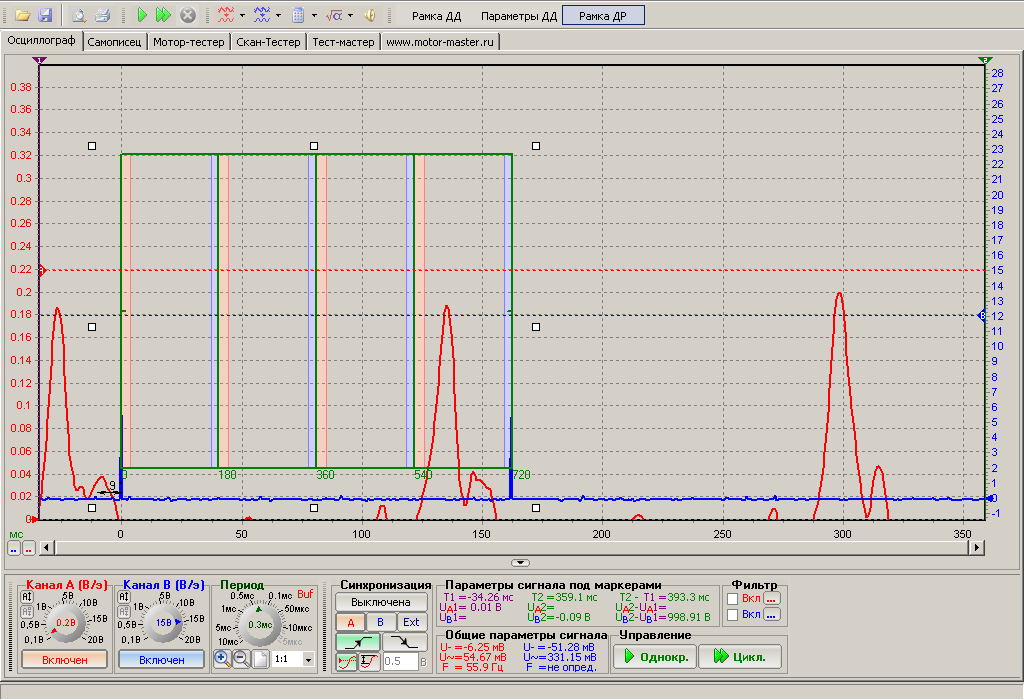The image size is (1024, 700).
Task: Click the blank page icon beside the zoom buttons
Action: pyautogui.click(x=260, y=659)
